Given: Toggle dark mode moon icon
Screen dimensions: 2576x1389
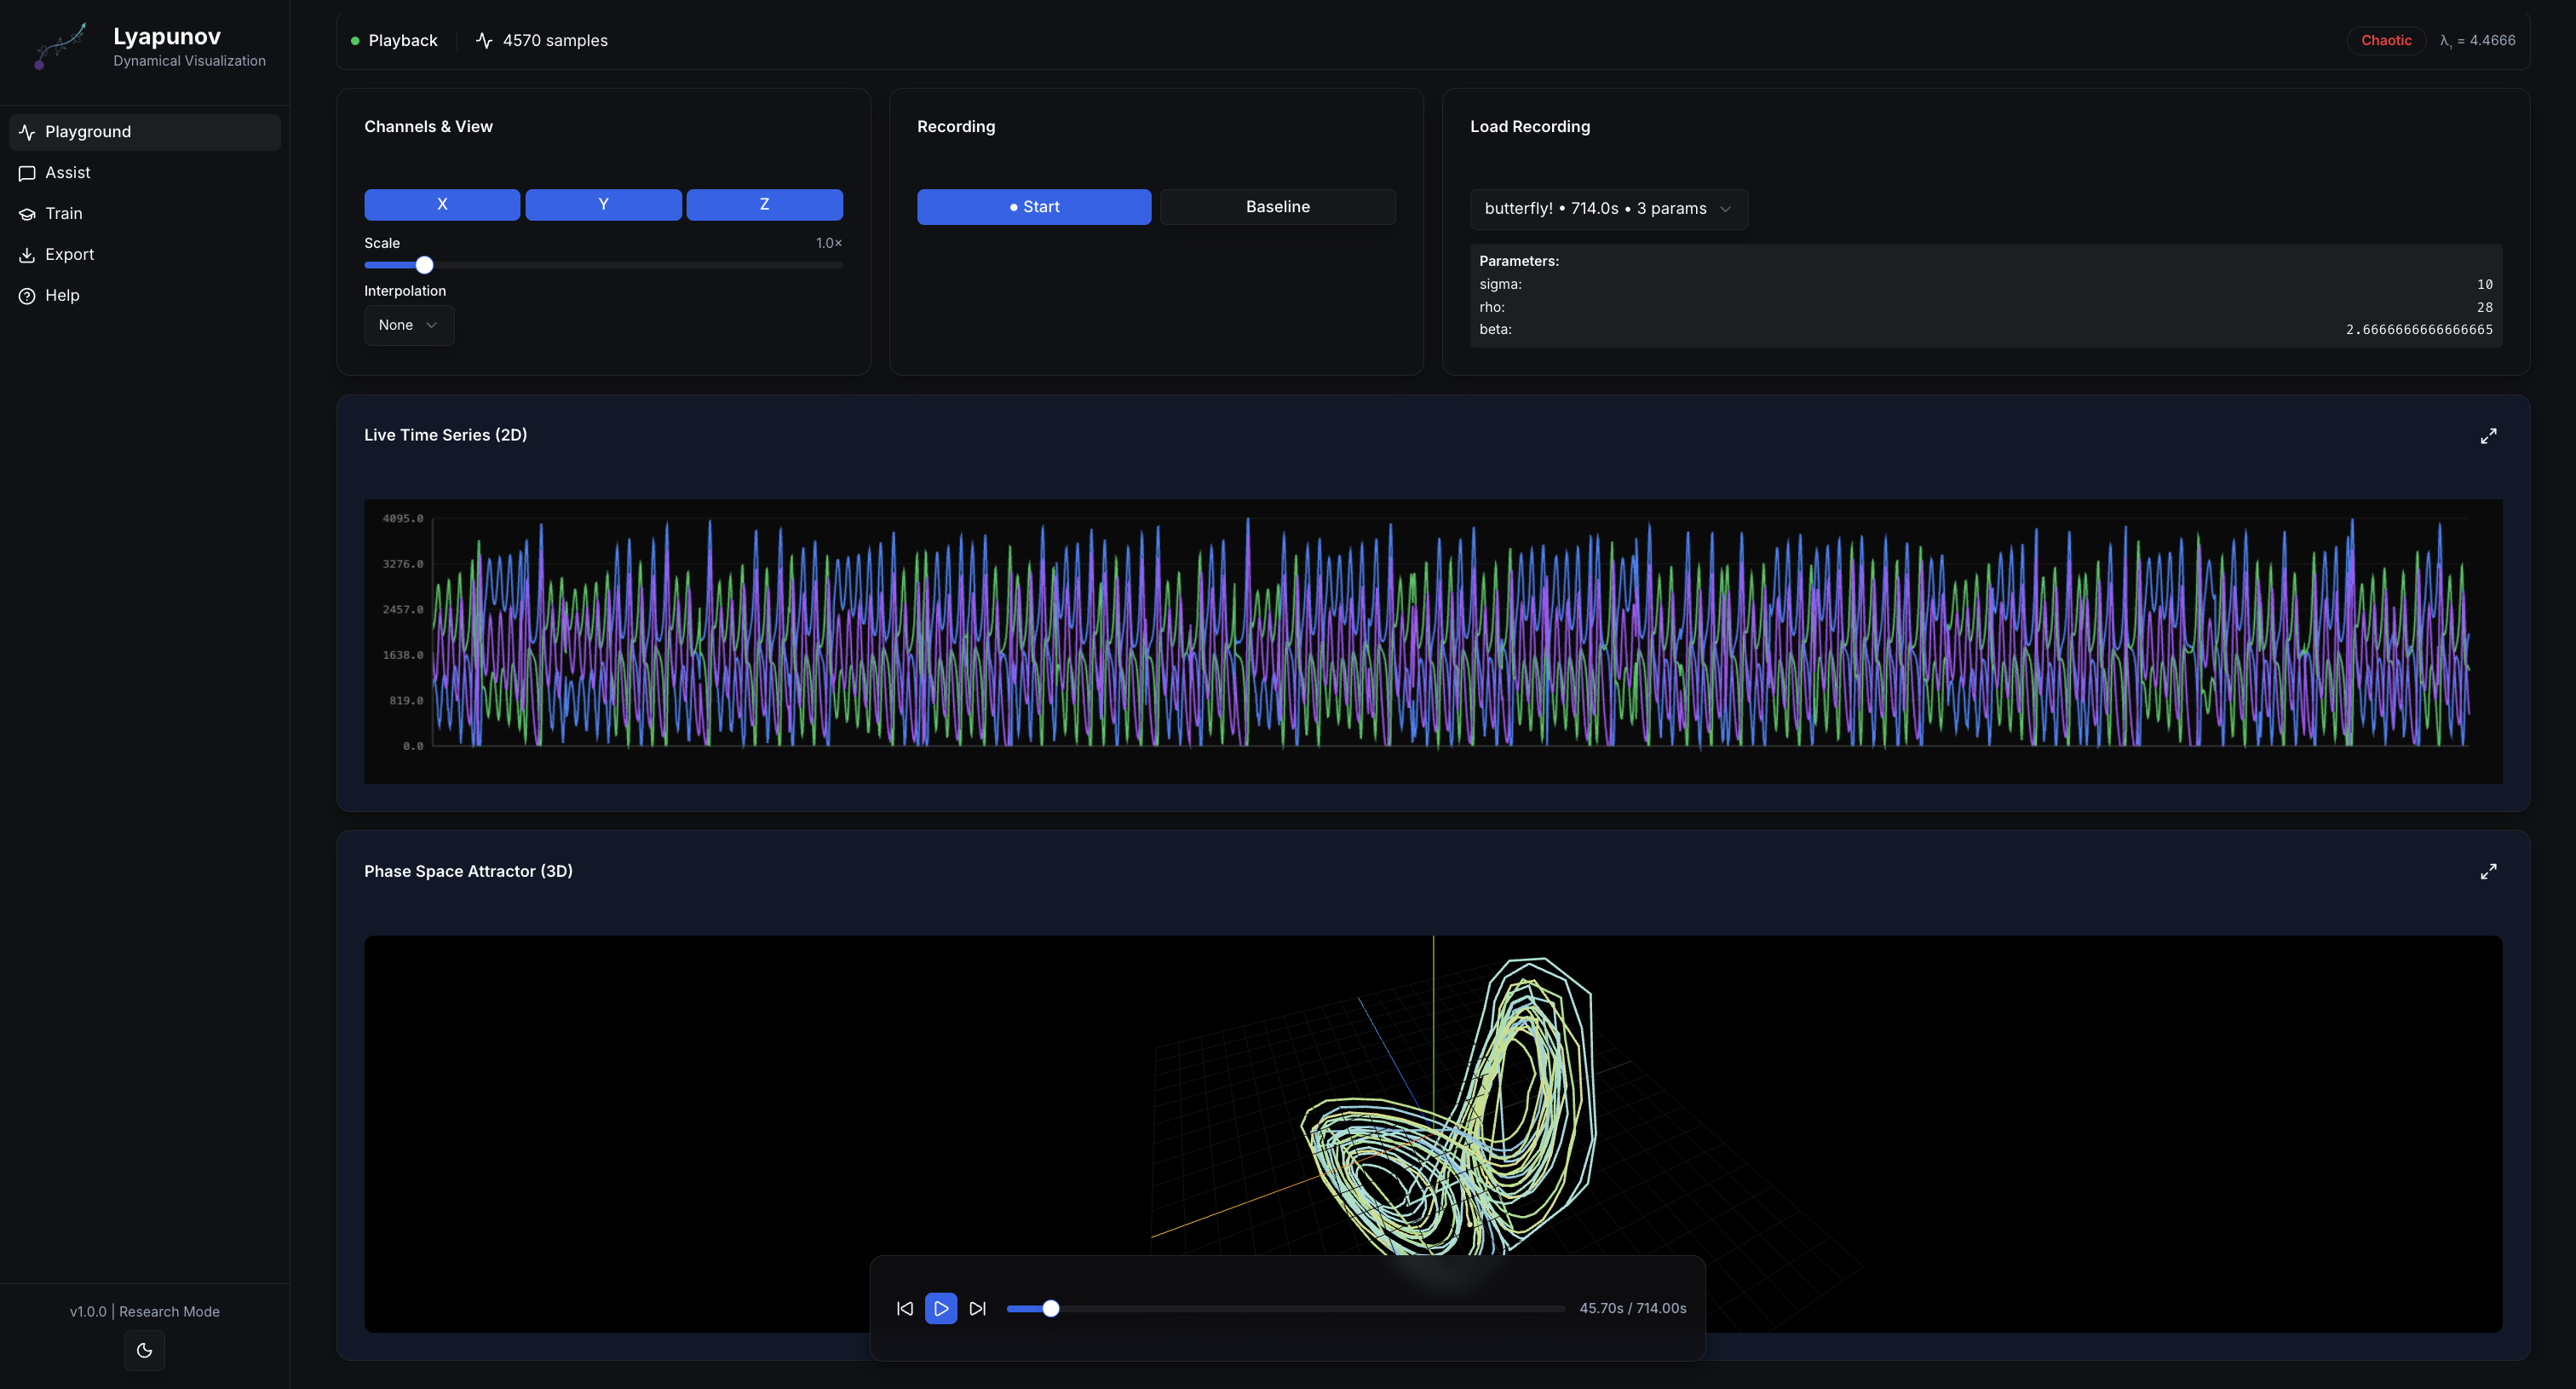Looking at the screenshot, I should tap(144, 1350).
